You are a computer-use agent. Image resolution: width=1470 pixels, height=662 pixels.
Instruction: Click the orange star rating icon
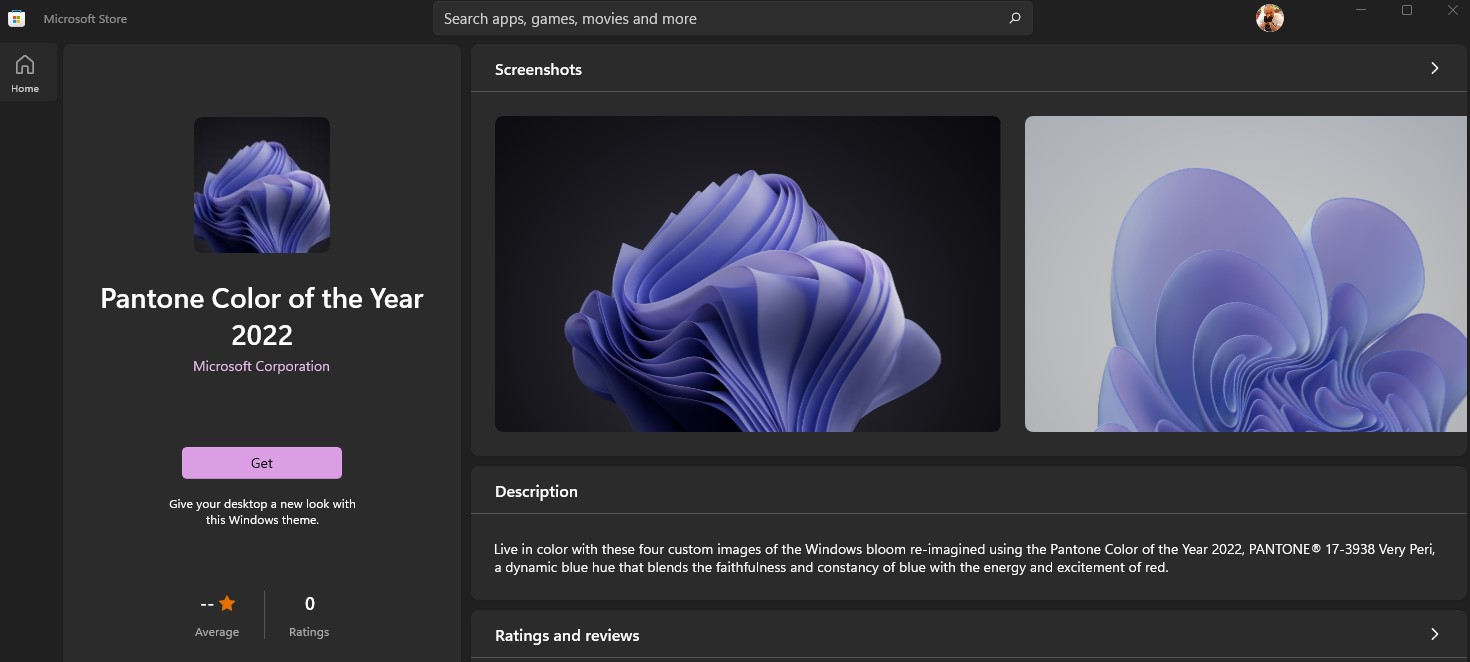(227, 603)
